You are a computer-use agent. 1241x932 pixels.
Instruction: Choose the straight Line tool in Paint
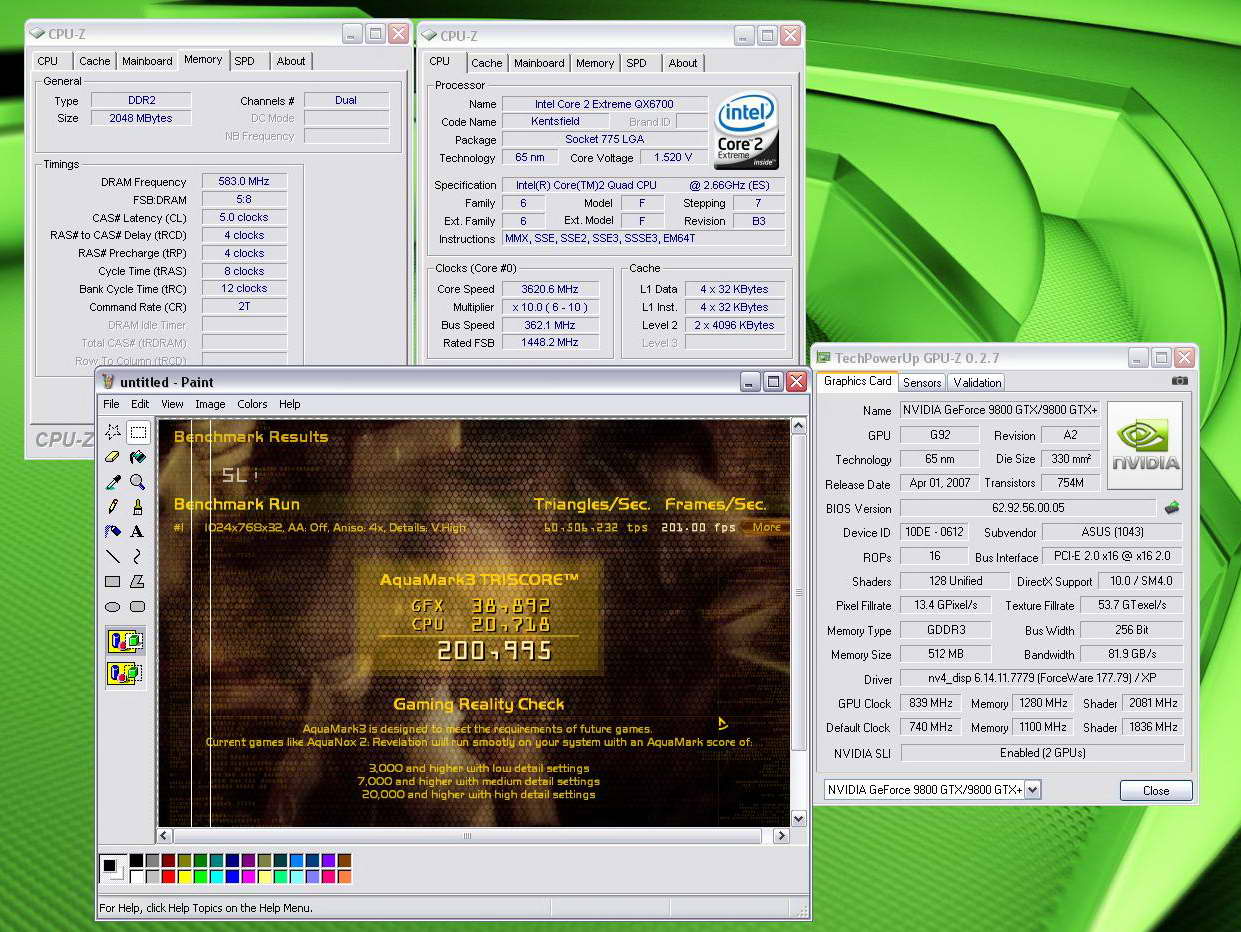pyautogui.click(x=113, y=557)
